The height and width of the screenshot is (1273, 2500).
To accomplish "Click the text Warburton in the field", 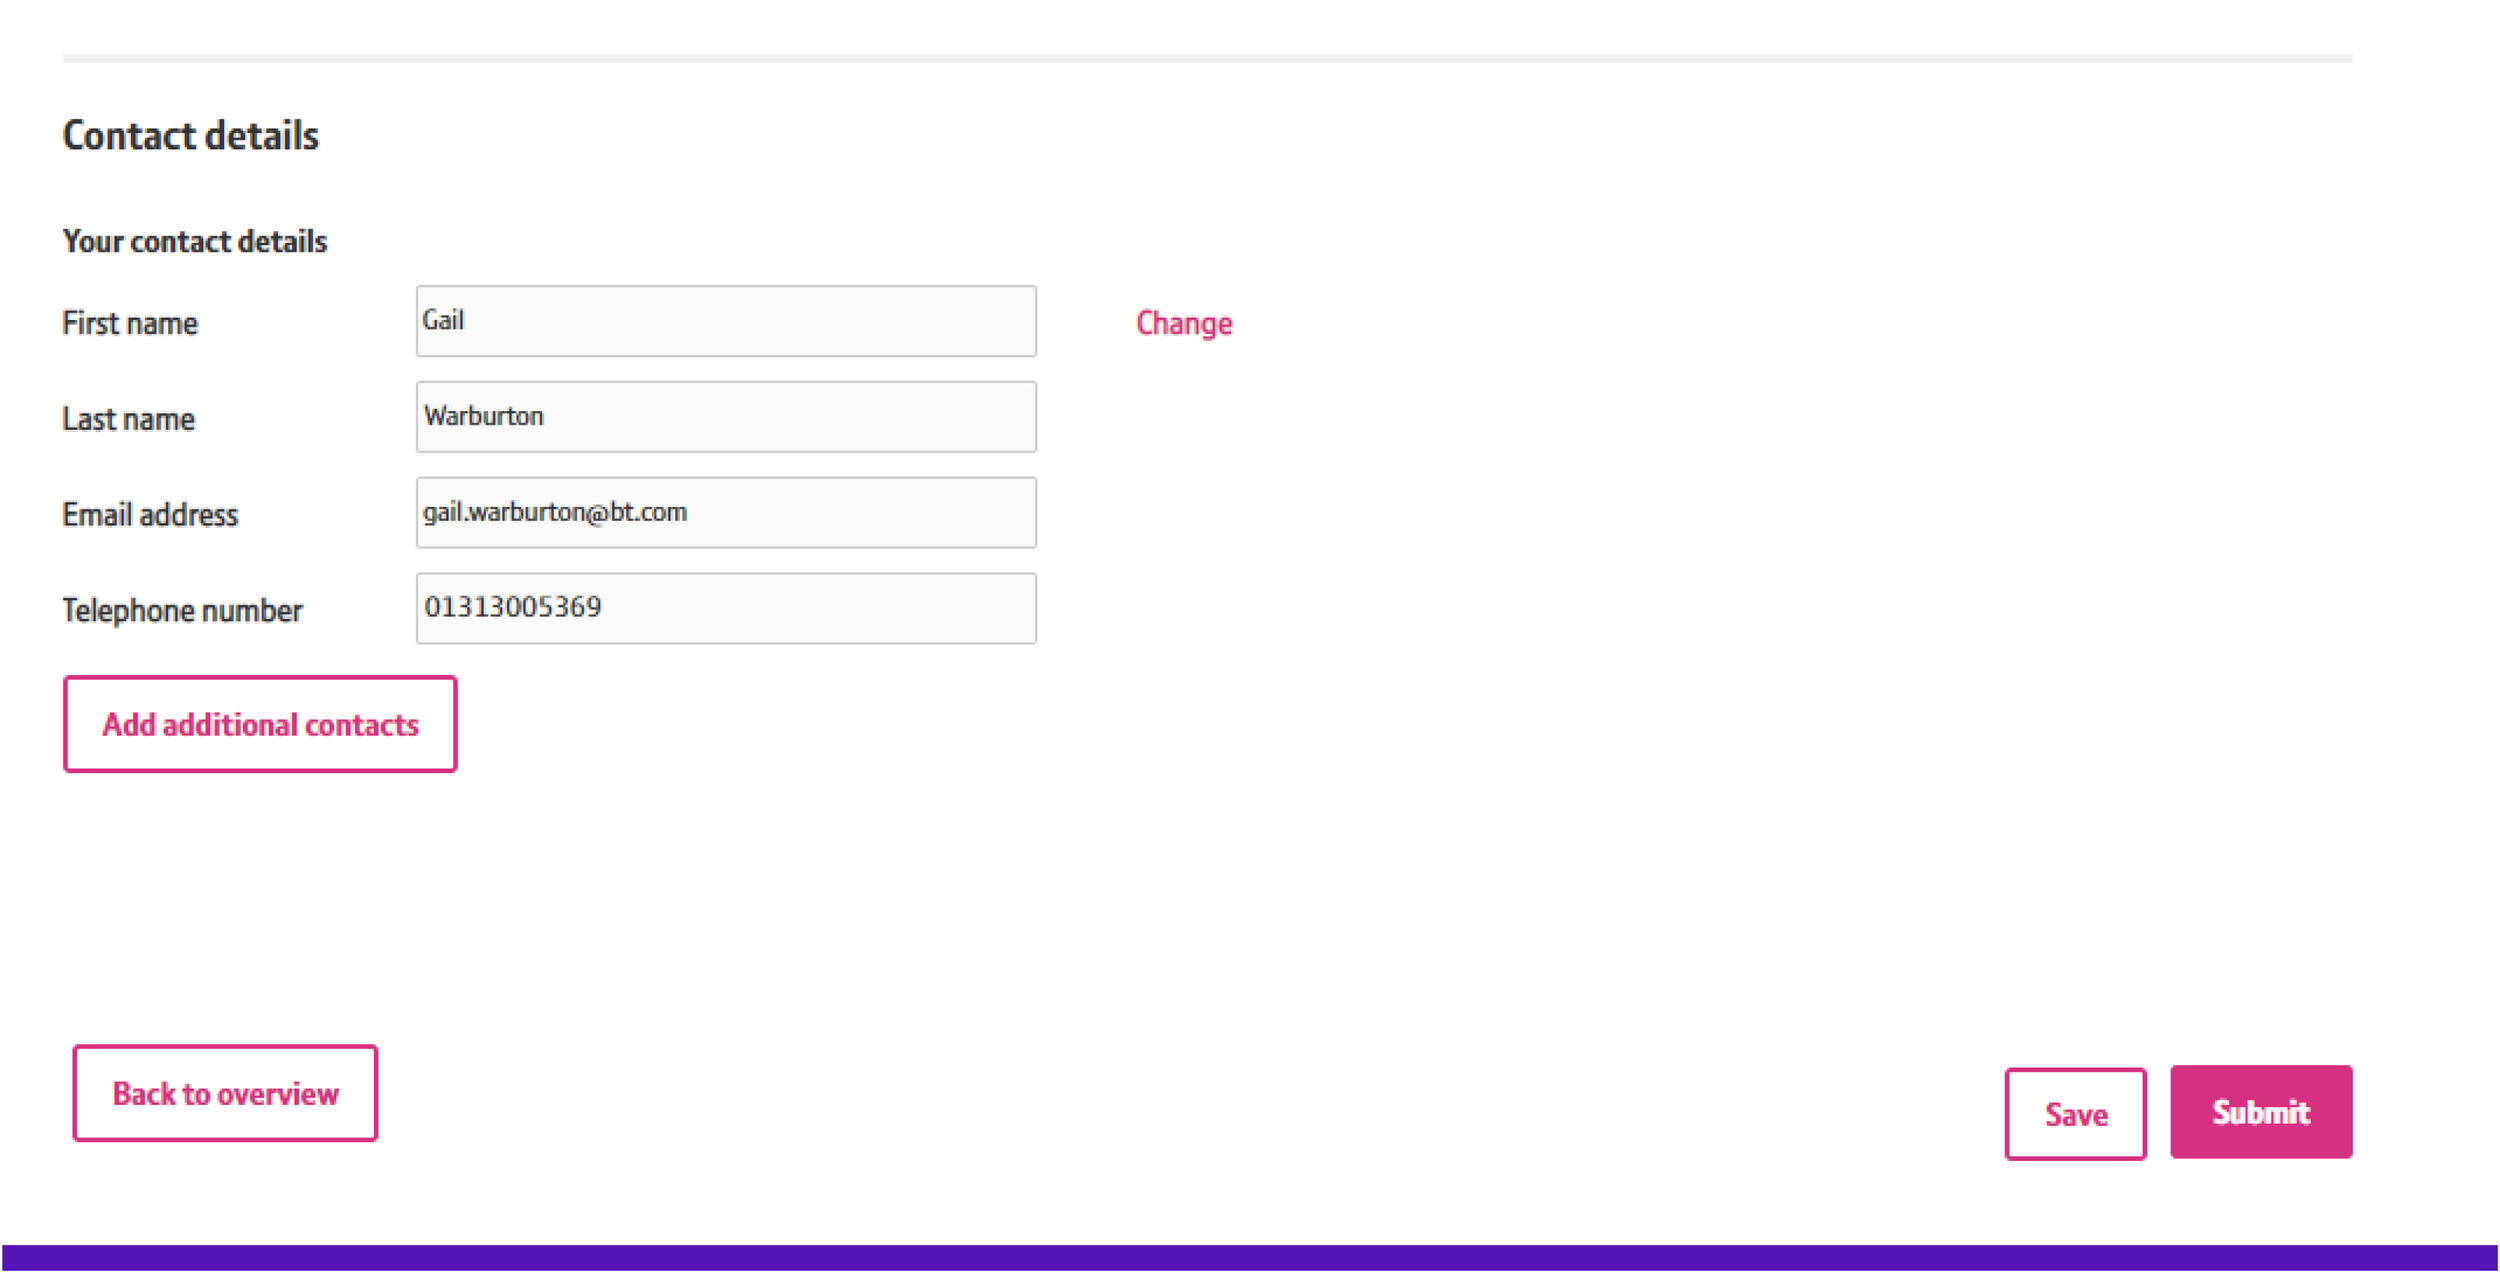I will point(484,416).
